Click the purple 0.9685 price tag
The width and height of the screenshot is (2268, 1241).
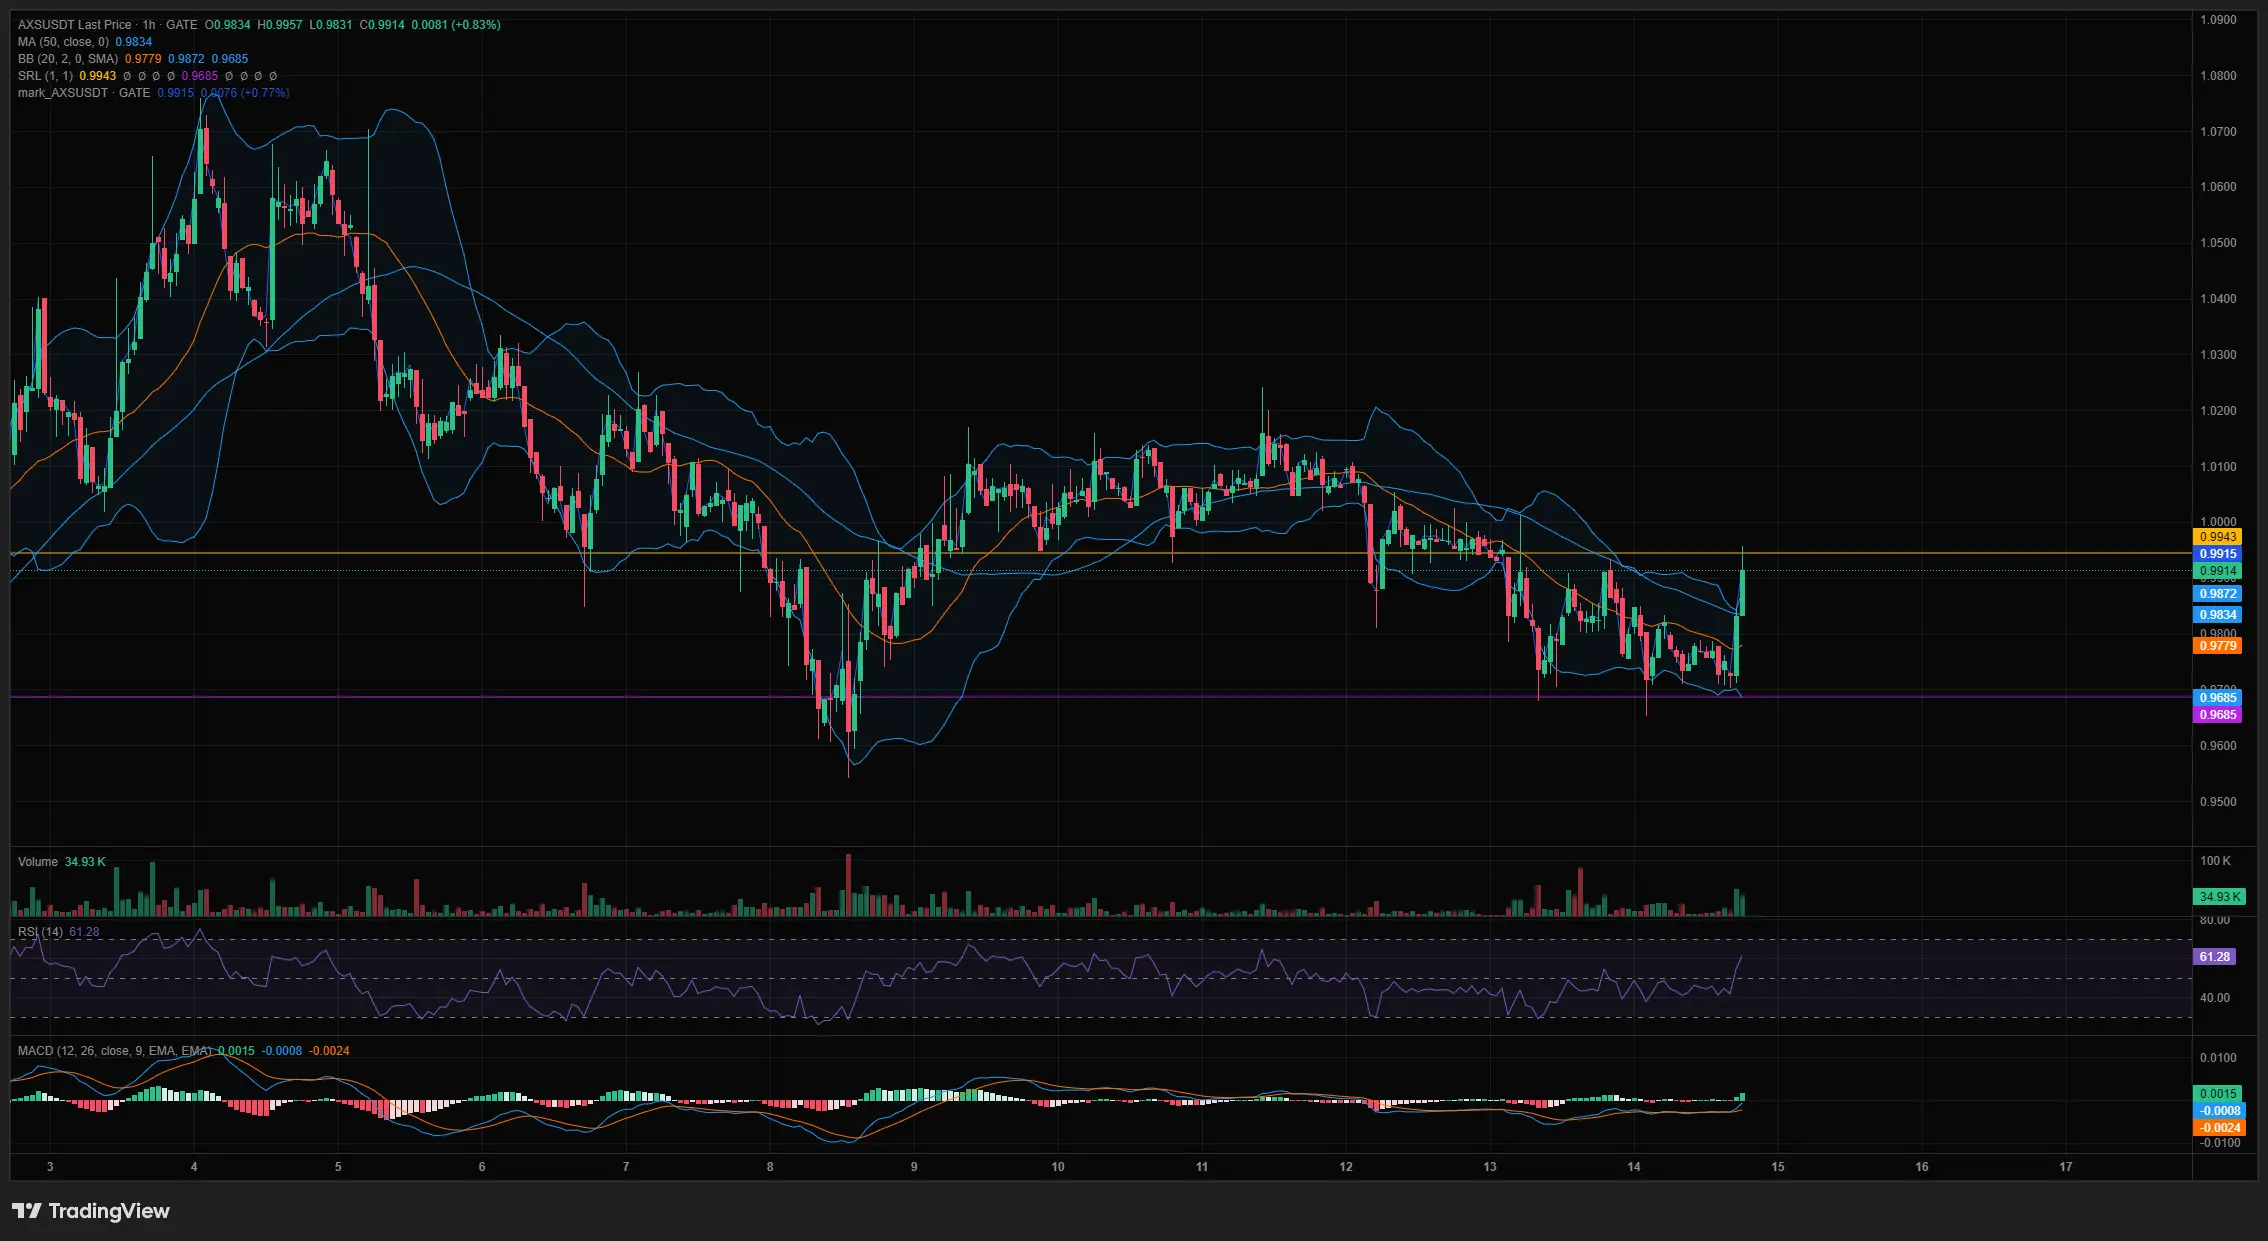coord(2218,715)
